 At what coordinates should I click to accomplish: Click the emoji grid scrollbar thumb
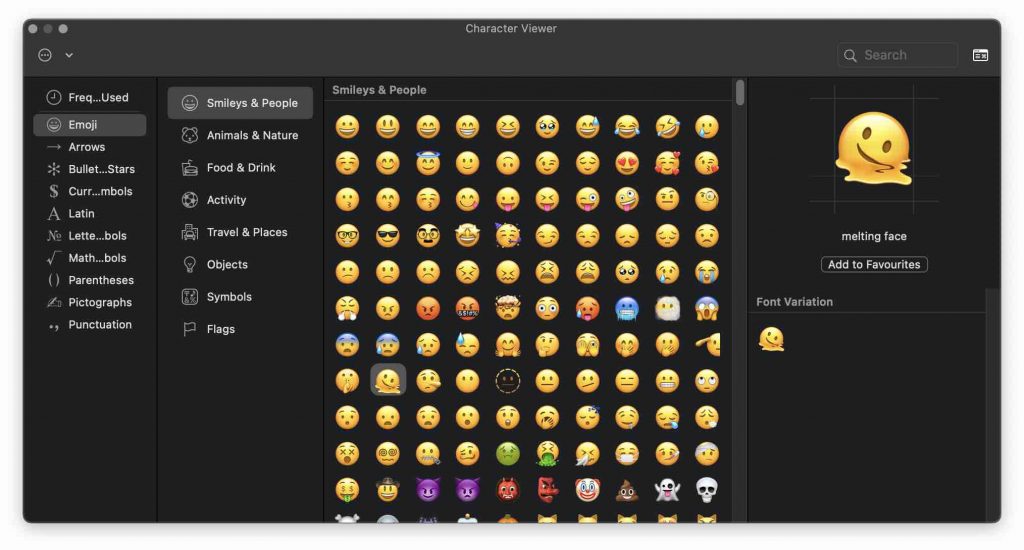click(740, 92)
